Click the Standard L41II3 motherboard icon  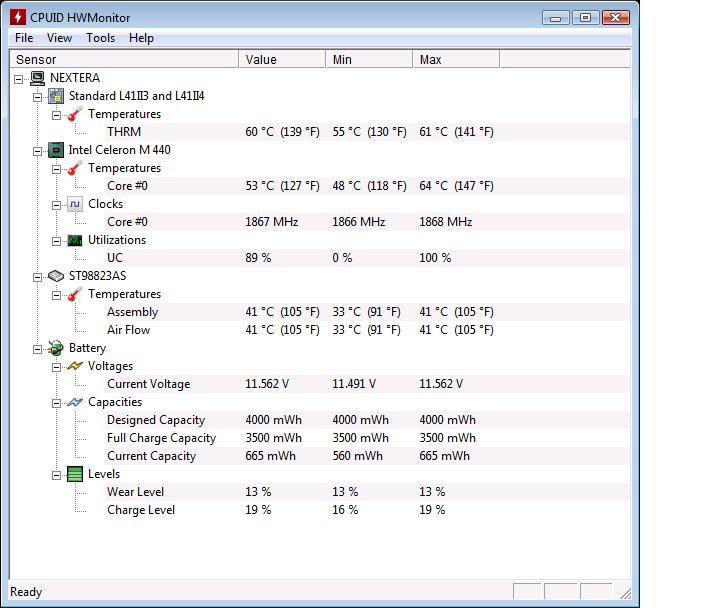(56, 96)
